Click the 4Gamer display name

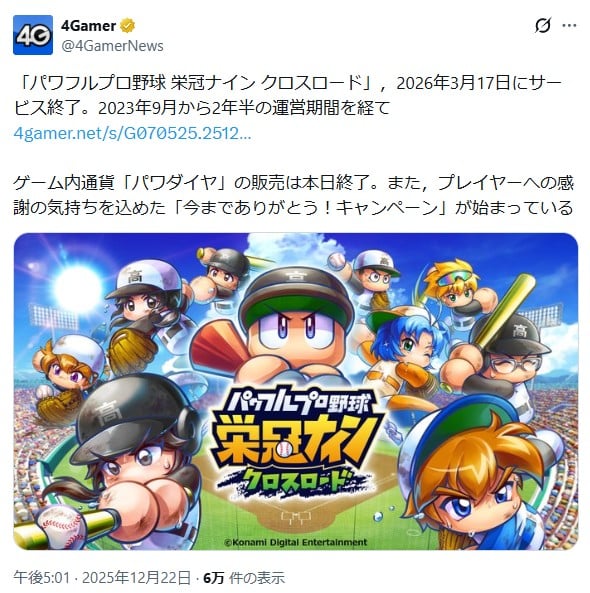click(x=88, y=26)
